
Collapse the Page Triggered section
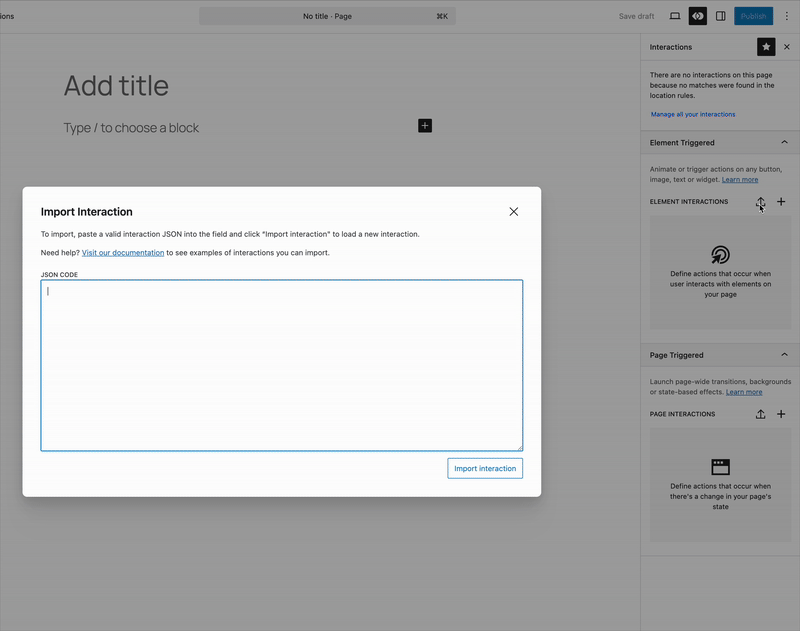pyautogui.click(x=784, y=355)
